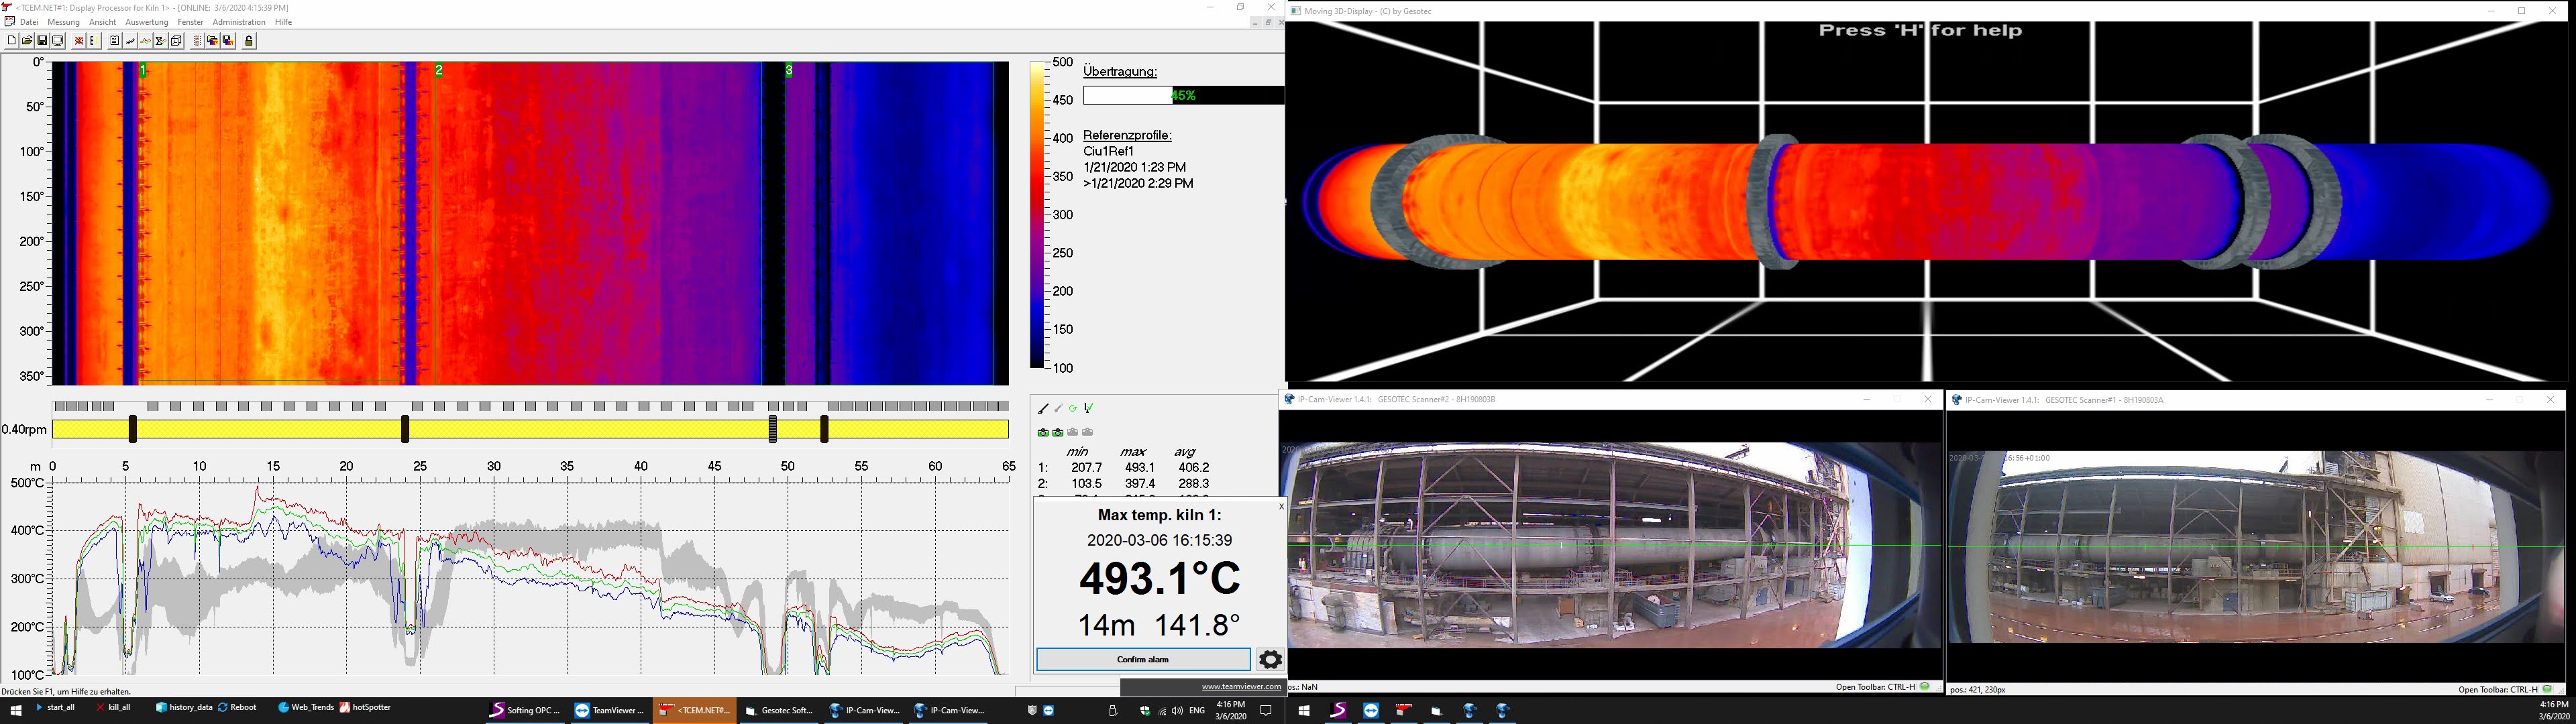This screenshot has width=2576, height=724.
Task: Click the monitor display toolbar icon
Action: pyautogui.click(x=58, y=41)
